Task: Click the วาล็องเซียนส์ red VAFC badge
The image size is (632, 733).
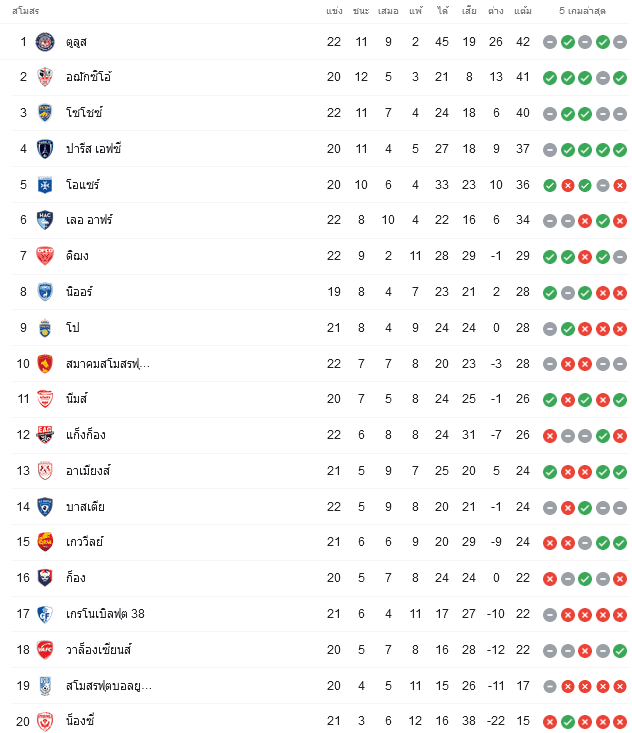Action: [45, 650]
